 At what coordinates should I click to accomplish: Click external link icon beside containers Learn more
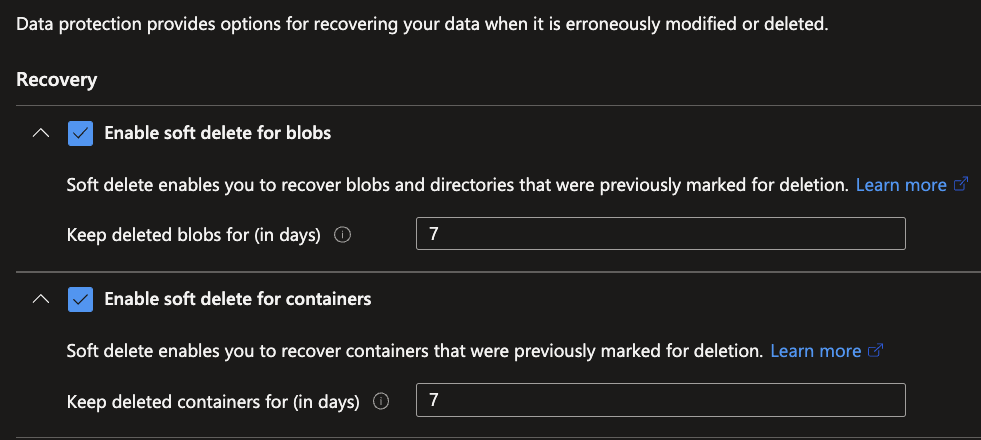tap(876, 351)
